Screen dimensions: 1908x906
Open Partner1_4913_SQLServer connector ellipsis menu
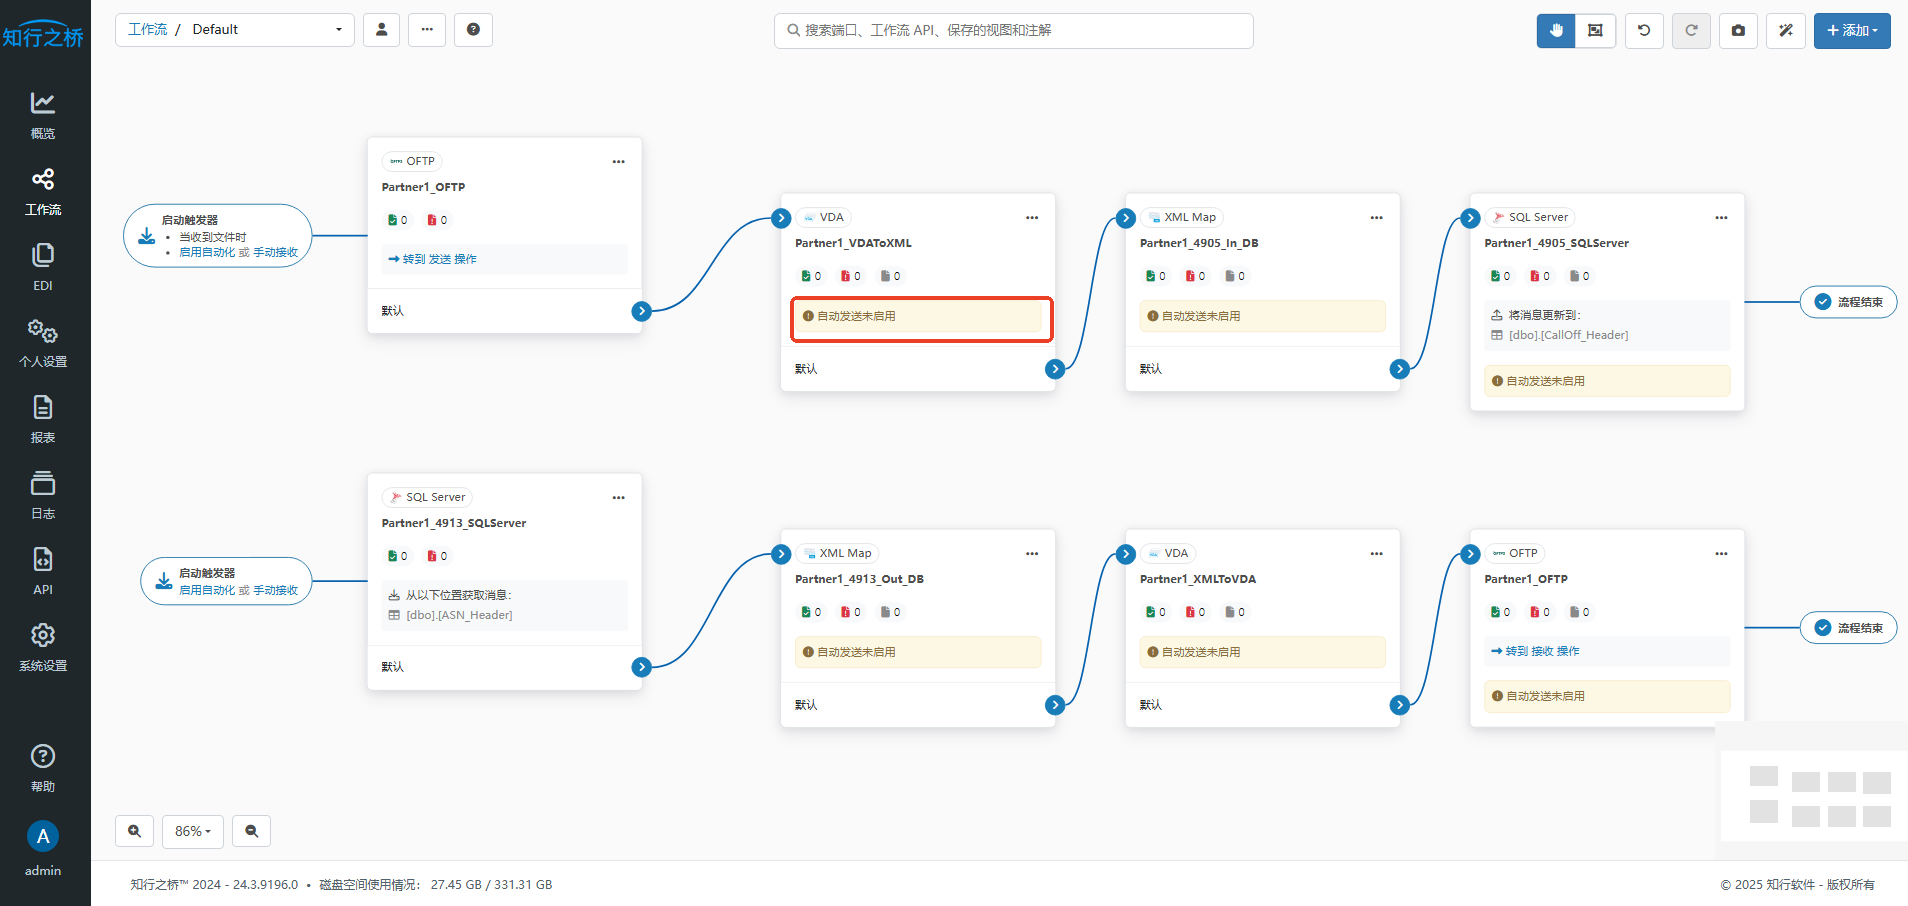click(x=618, y=497)
